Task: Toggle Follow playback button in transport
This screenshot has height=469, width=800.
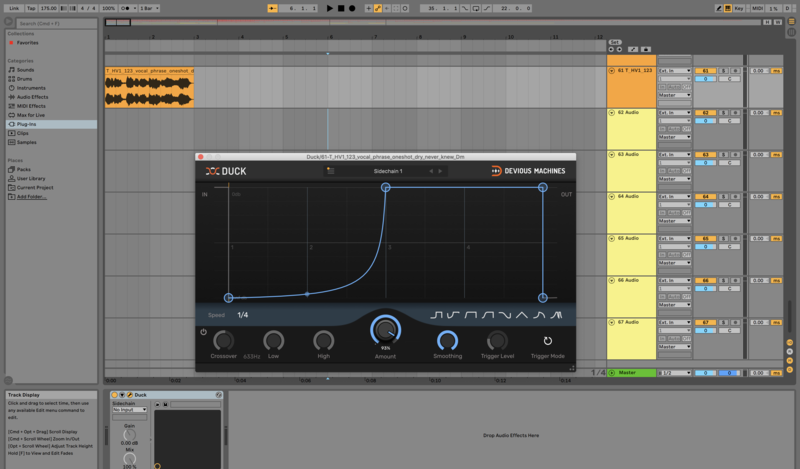Action: [x=272, y=8]
